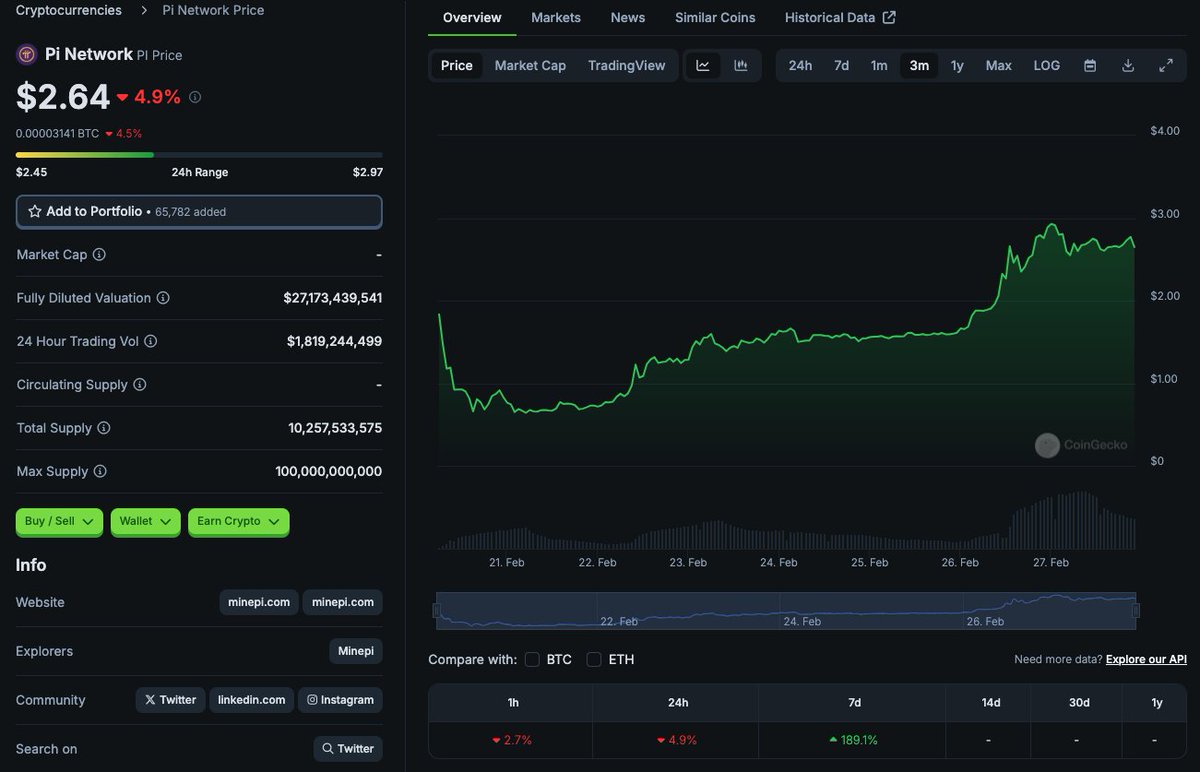This screenshot has height=772, width=1200.
Task: Open first minepi.com website link
Action: [x=259, y=602]
